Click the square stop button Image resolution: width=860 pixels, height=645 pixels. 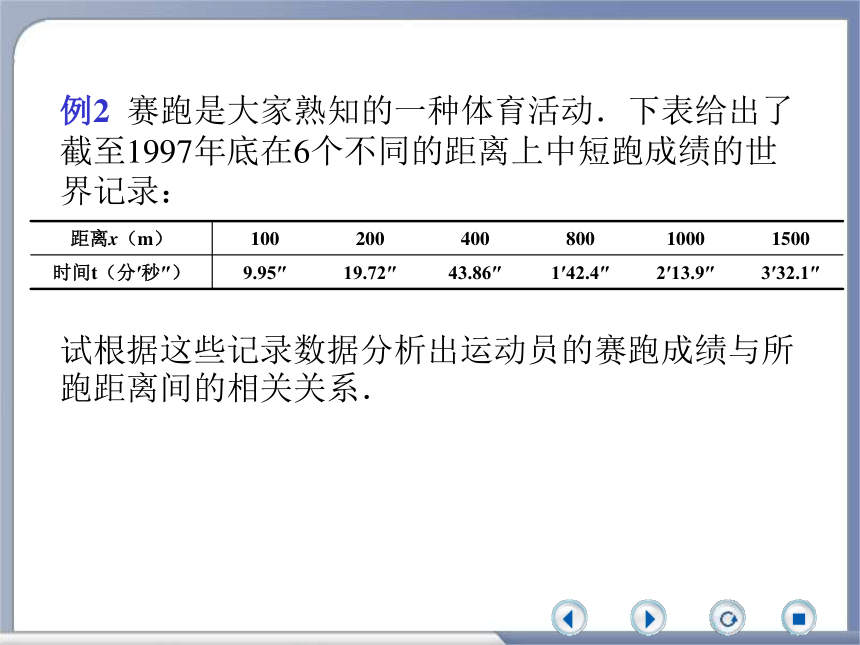(x=799, y=618)
